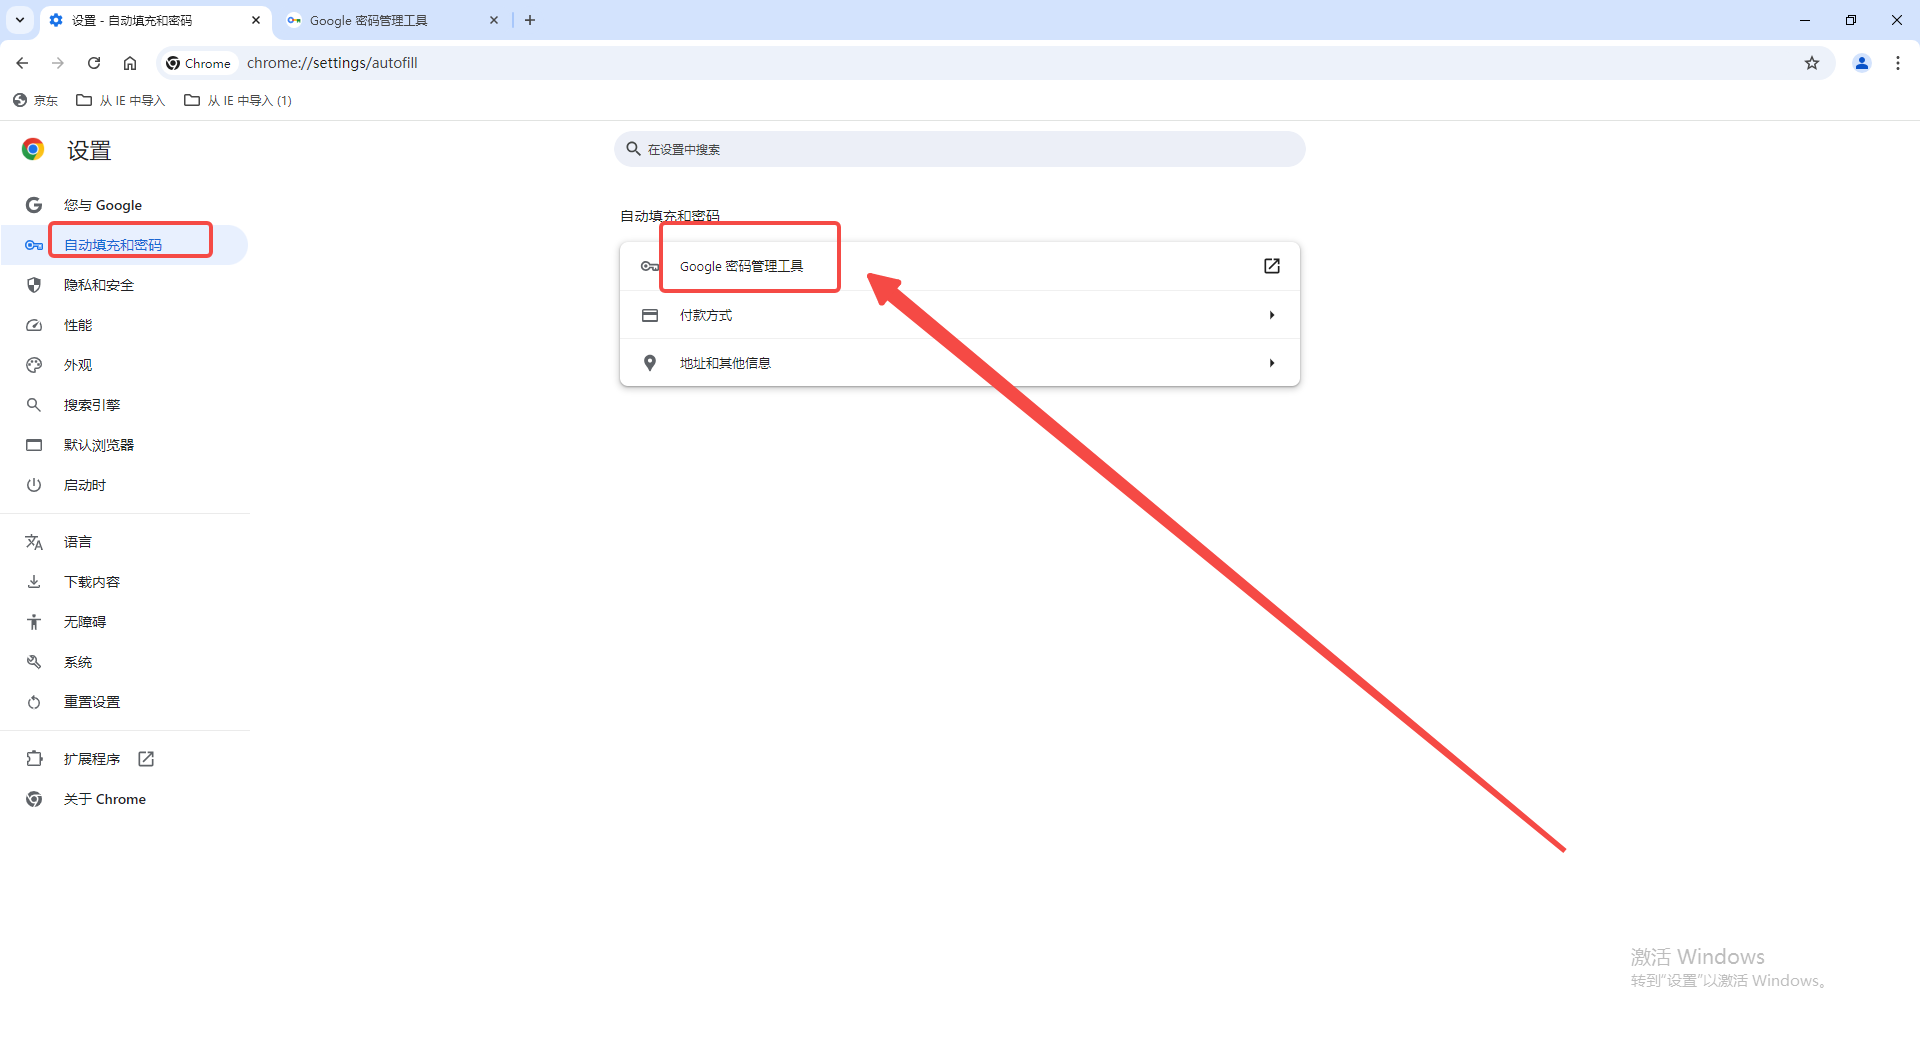This screenshot has height=1040, width=1920.
Task: Click the palette icon for 外观
Action: click(x=34, y=365)
